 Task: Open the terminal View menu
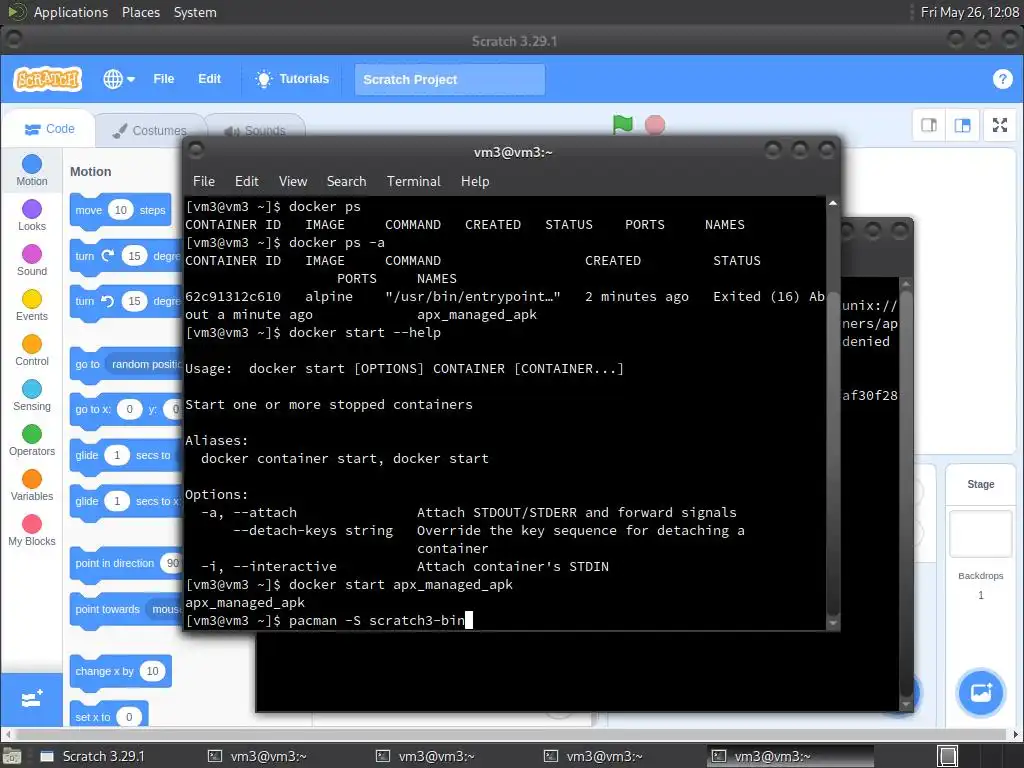click(293, 182)
